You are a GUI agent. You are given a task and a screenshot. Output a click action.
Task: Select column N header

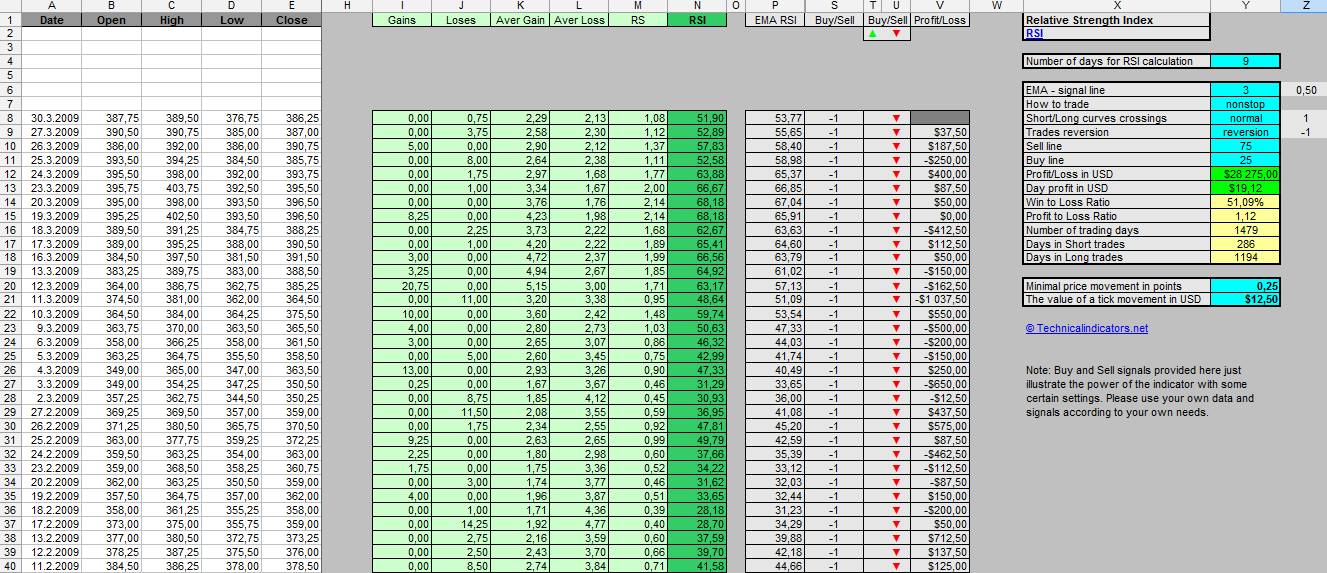[697, 6]
